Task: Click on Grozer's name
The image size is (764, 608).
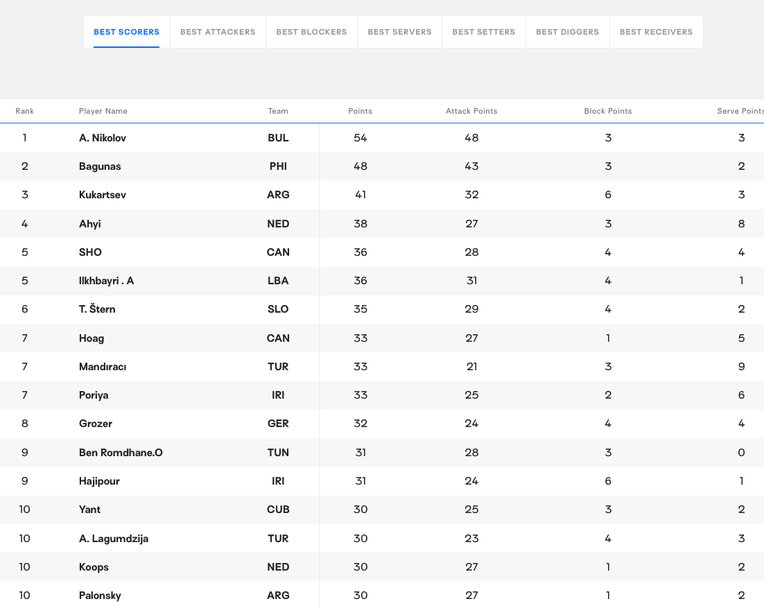Action: [x=95, y=424]
